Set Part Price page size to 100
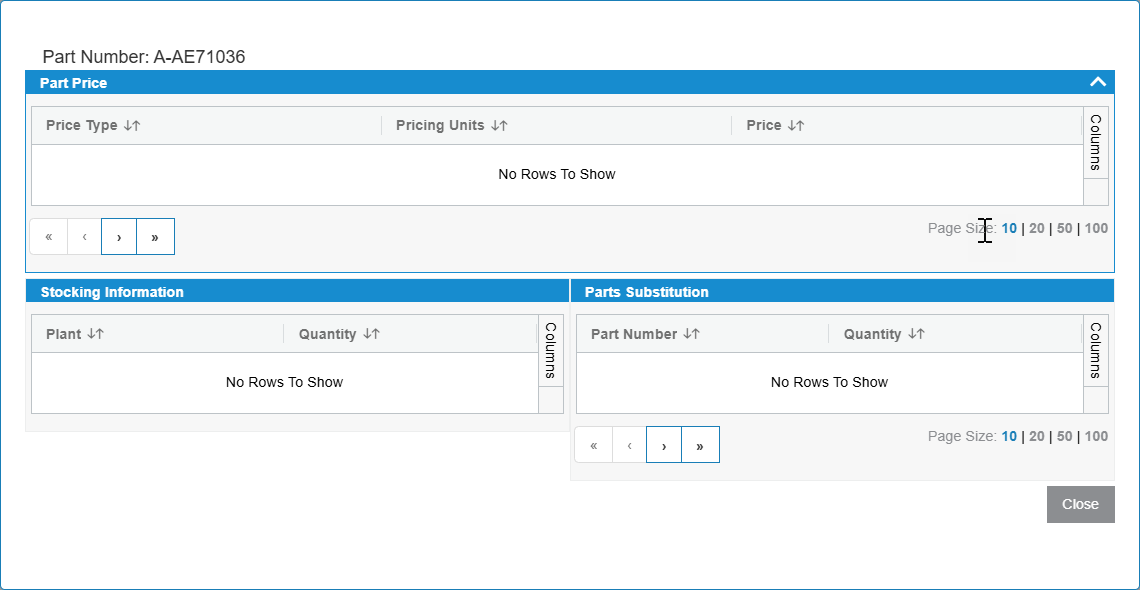This screenshot has width=1140, height=590. [x=1096, y=228]
